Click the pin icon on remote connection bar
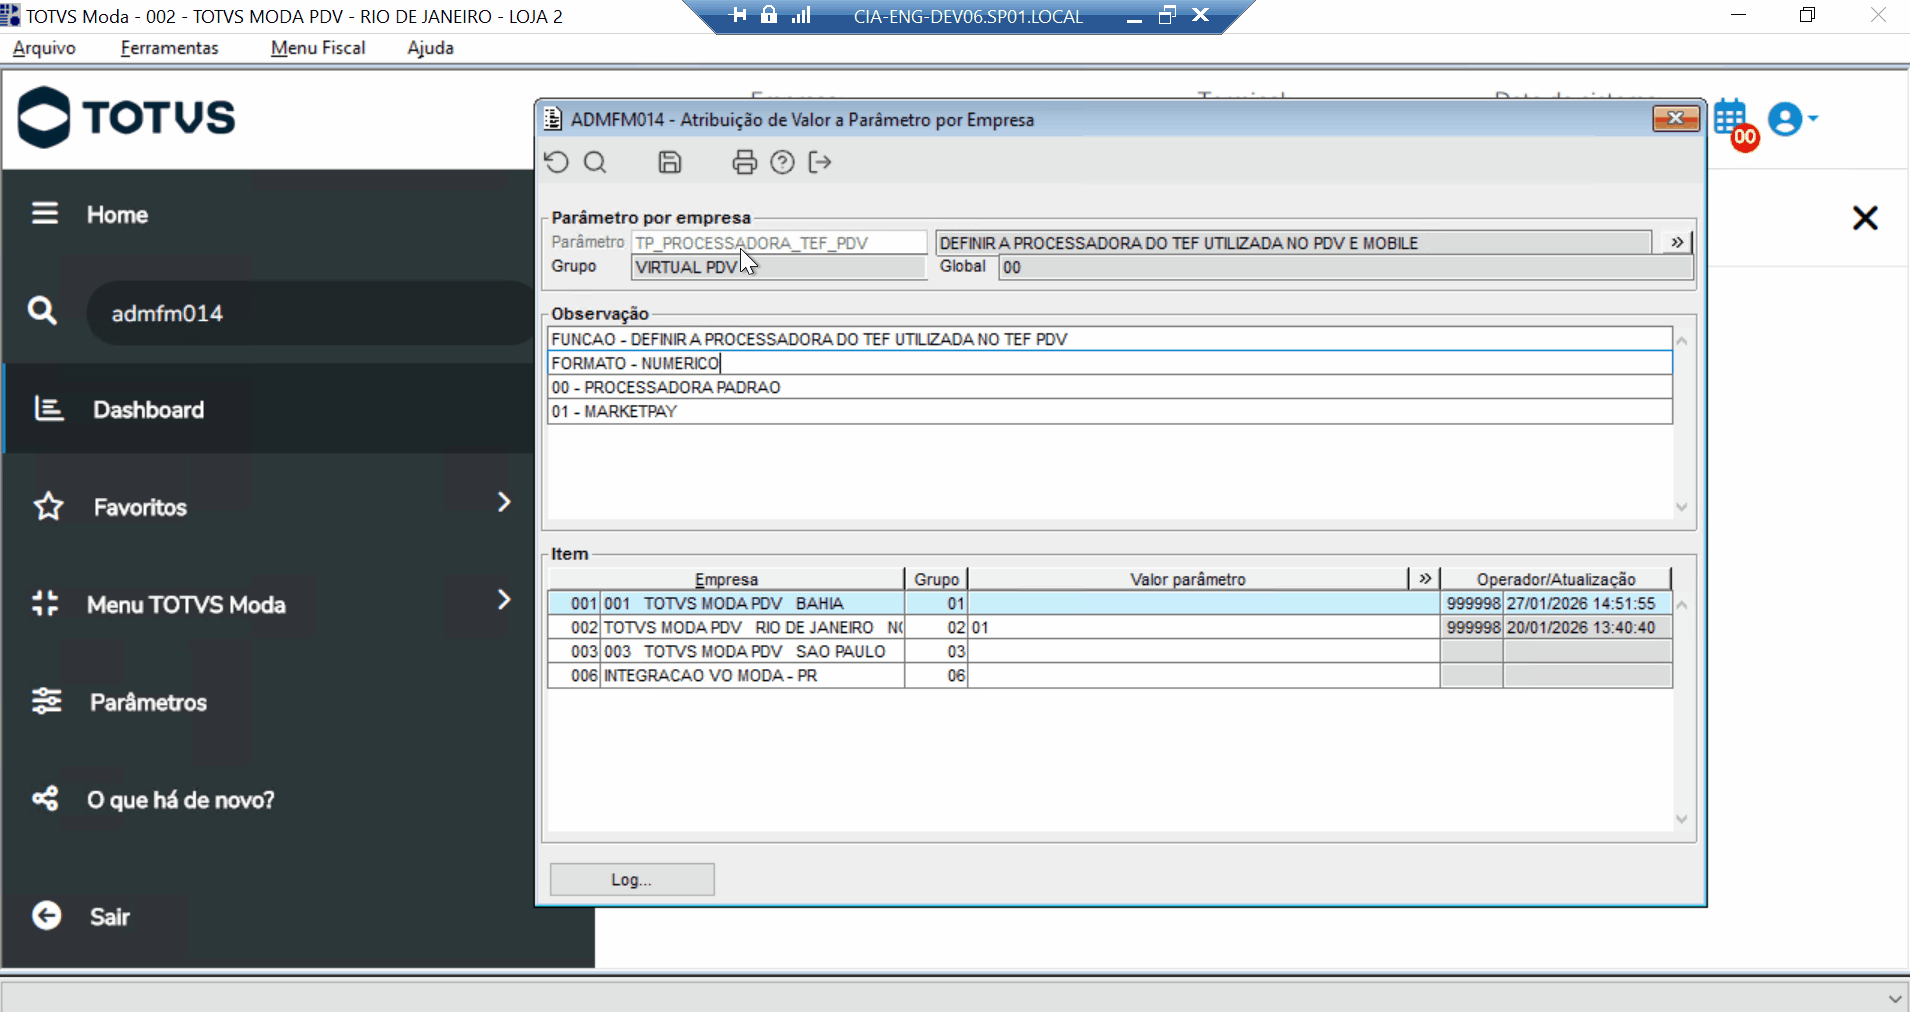Image resolution: width=1910 pixels, height=1012 pixels. [x=739, y=15]
